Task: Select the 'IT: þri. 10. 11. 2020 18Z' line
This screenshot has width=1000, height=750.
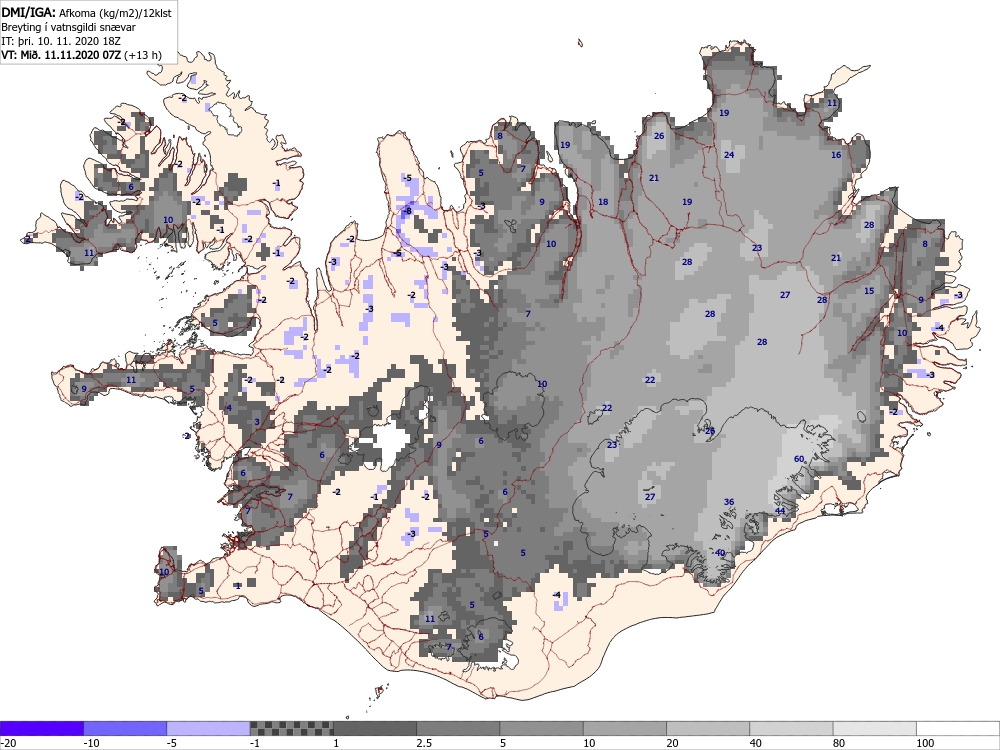Action: coord(61,41)
